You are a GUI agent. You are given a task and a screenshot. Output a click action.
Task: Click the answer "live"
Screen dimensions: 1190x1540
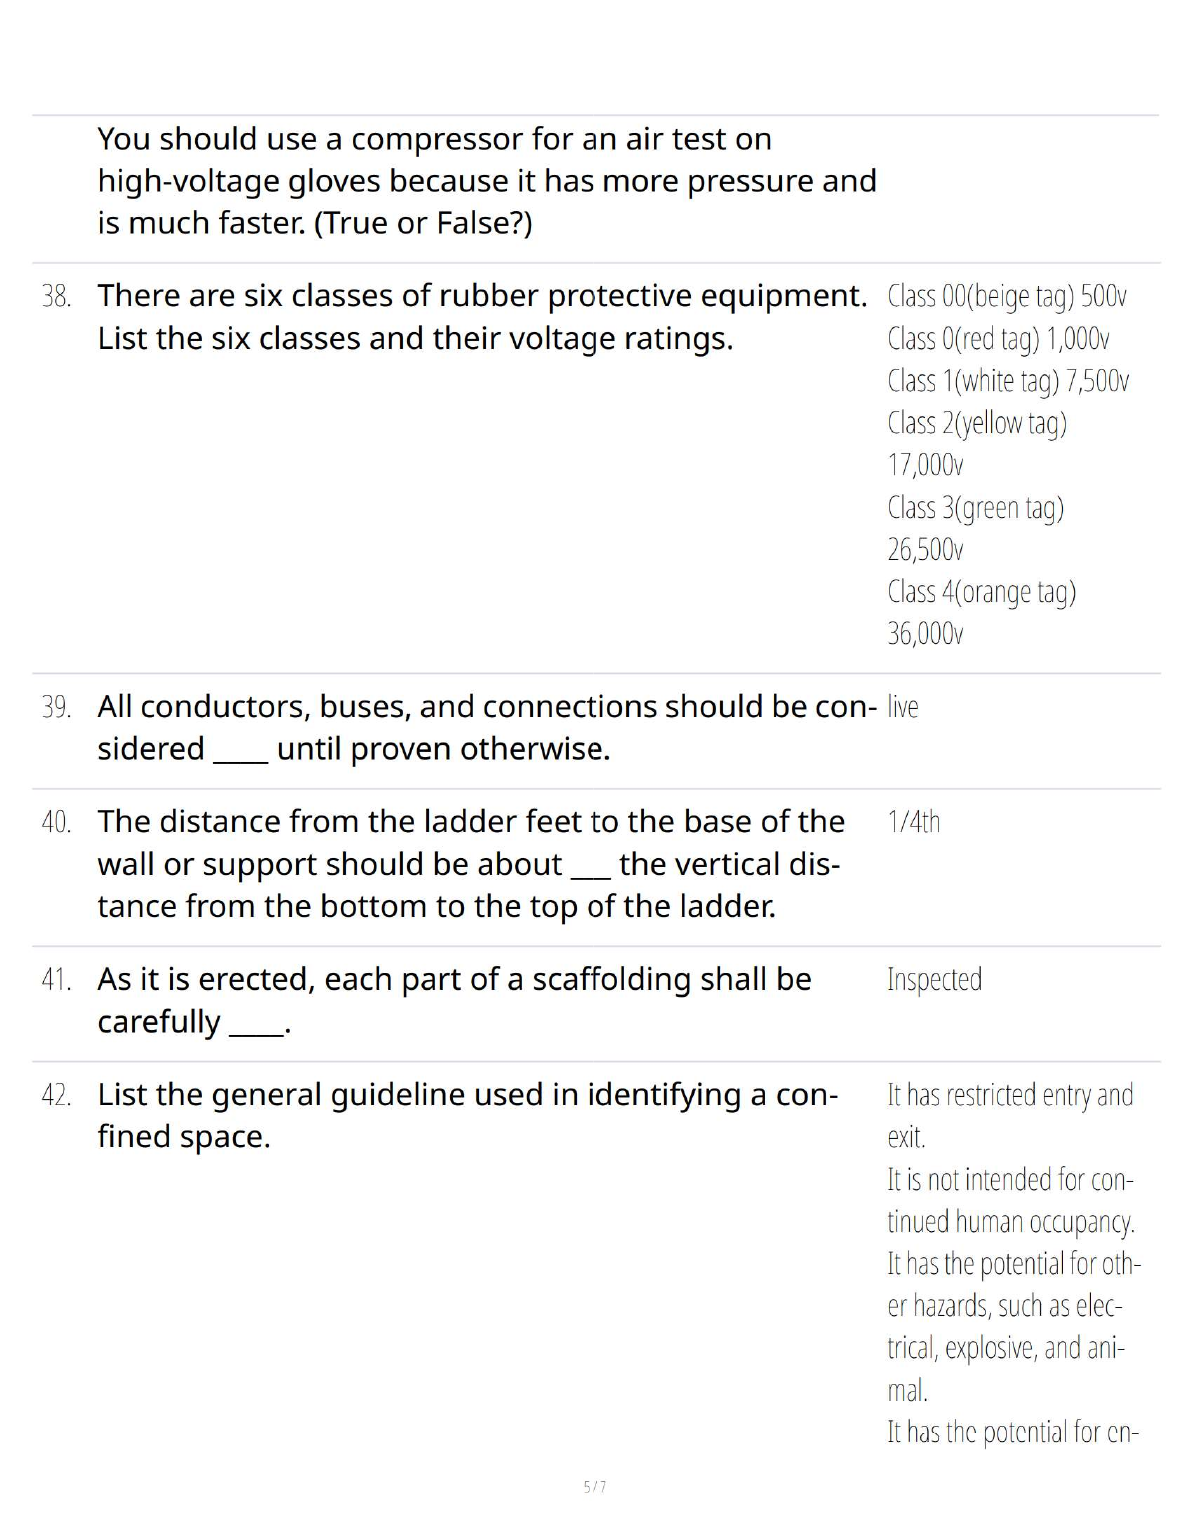pyautogui.click(x=902, y=707)
